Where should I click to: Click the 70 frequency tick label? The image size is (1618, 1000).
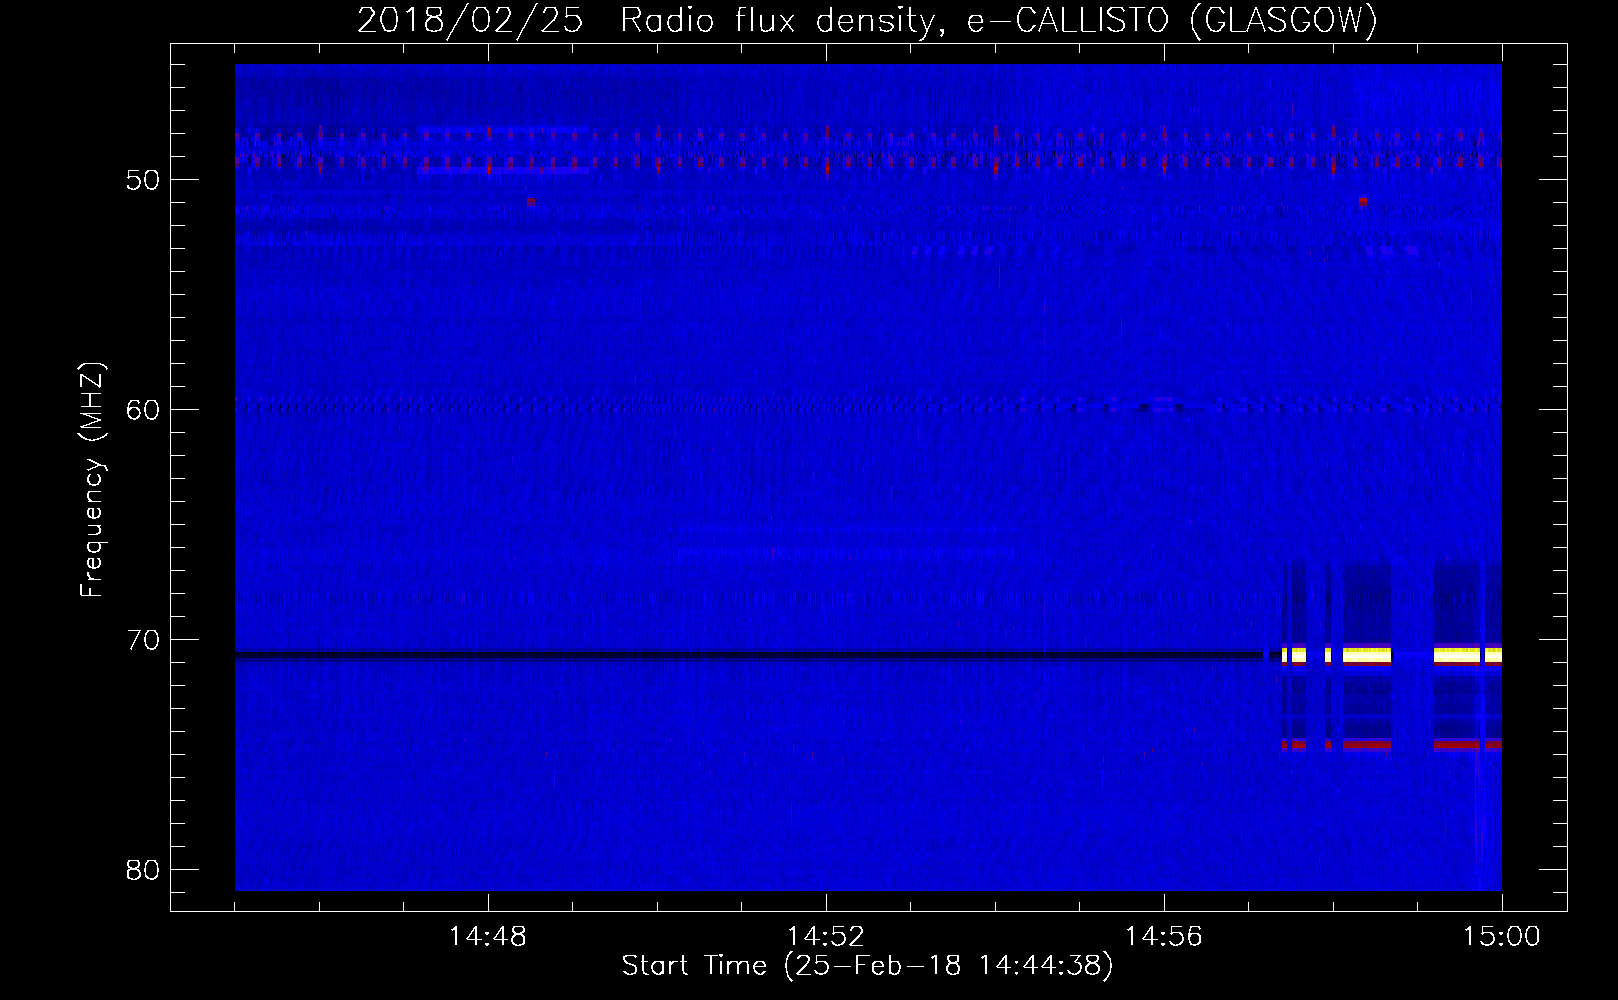coord(143,640)
